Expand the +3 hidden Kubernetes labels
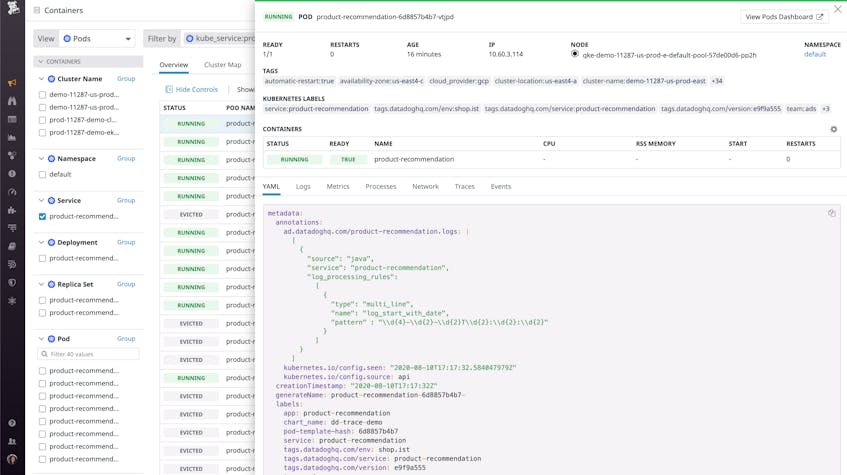Image resolution: width=847 pixels, height=475 pixels. click(x=826, y=109)
